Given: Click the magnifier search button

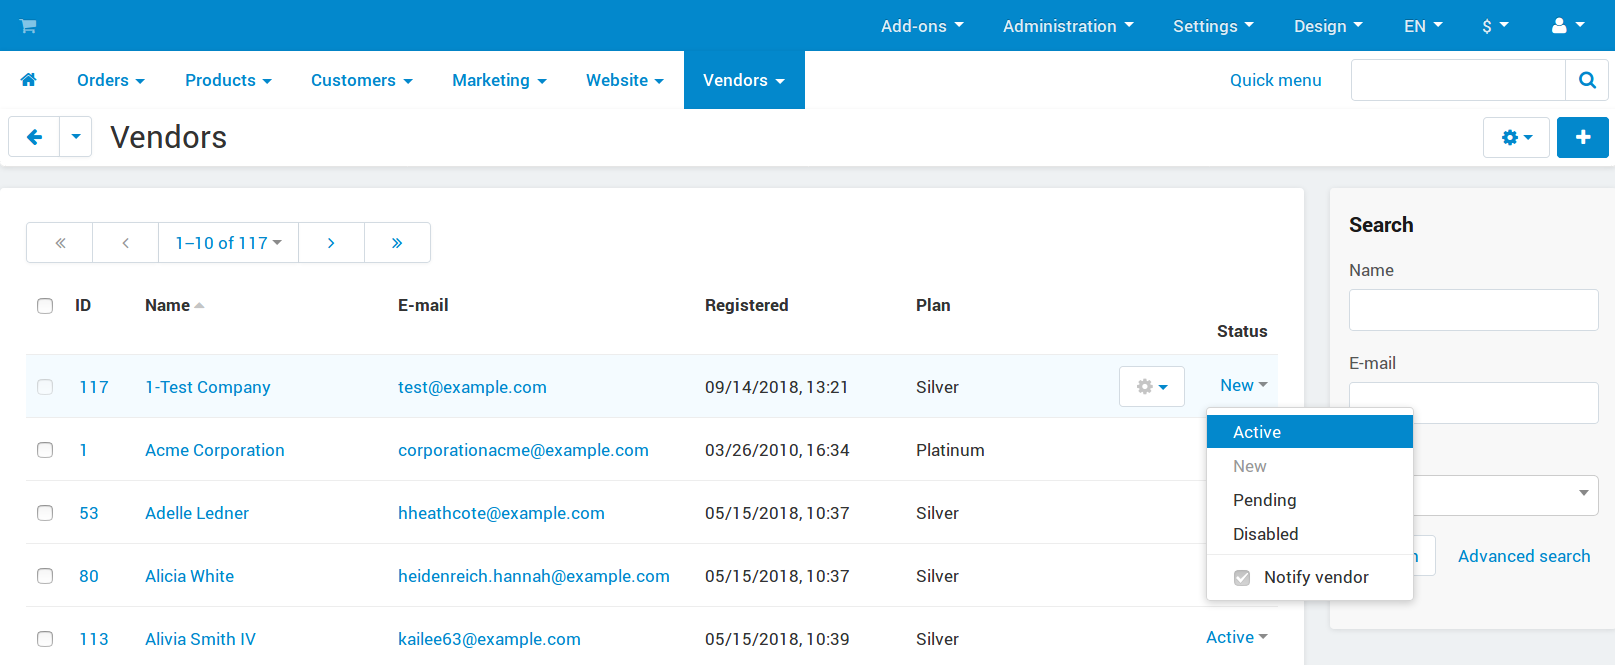Looking at the screenshot, I should tap(1587, 80).
